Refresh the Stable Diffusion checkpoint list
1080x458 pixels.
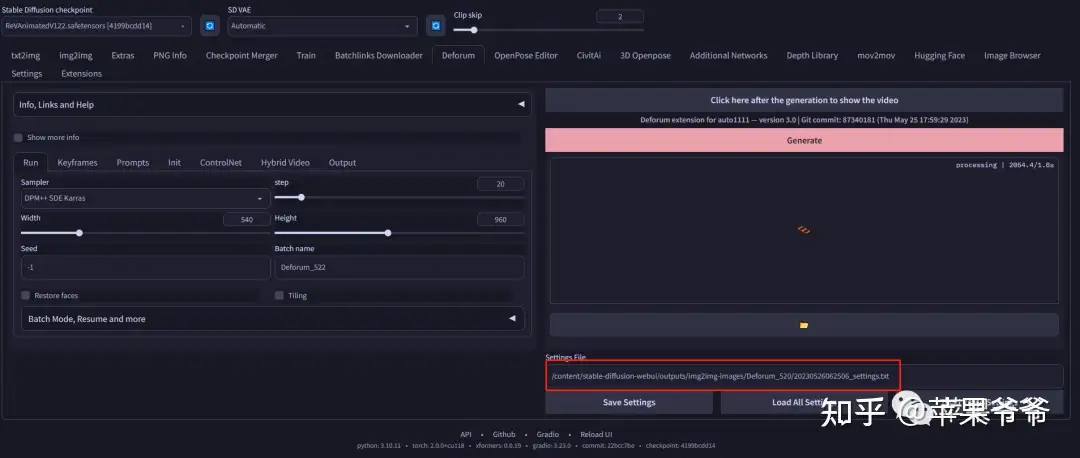pos(209,26)
